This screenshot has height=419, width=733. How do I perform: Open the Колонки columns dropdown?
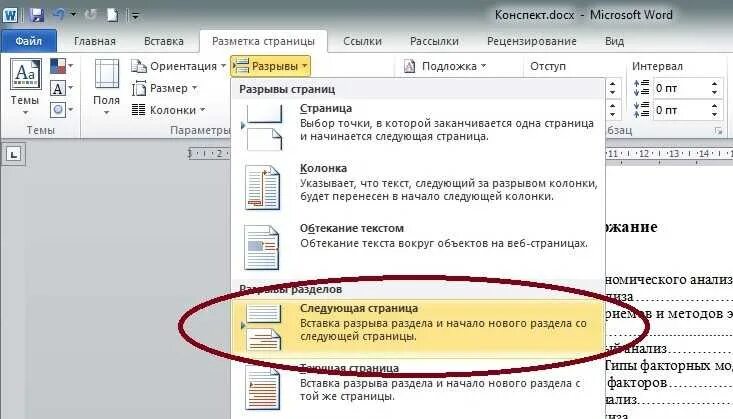169,110
